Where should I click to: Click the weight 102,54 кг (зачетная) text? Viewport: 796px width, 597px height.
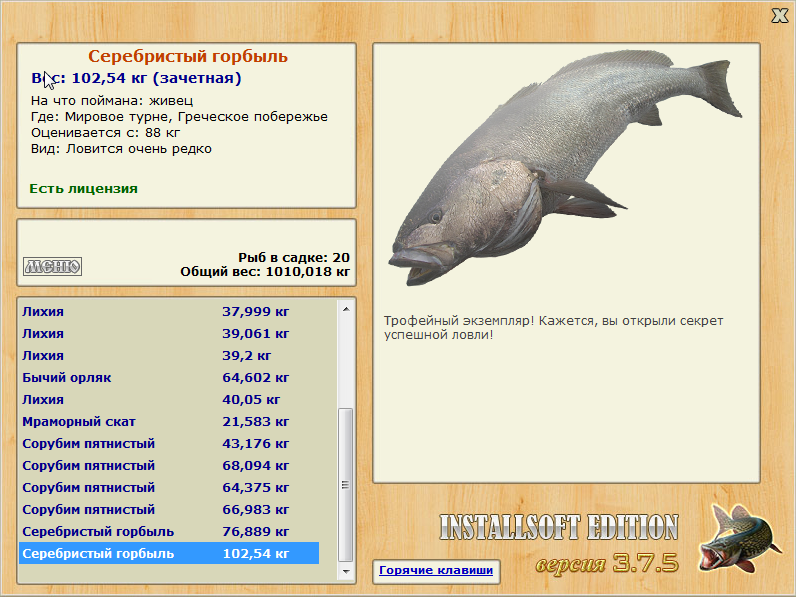tap(136, 78)
